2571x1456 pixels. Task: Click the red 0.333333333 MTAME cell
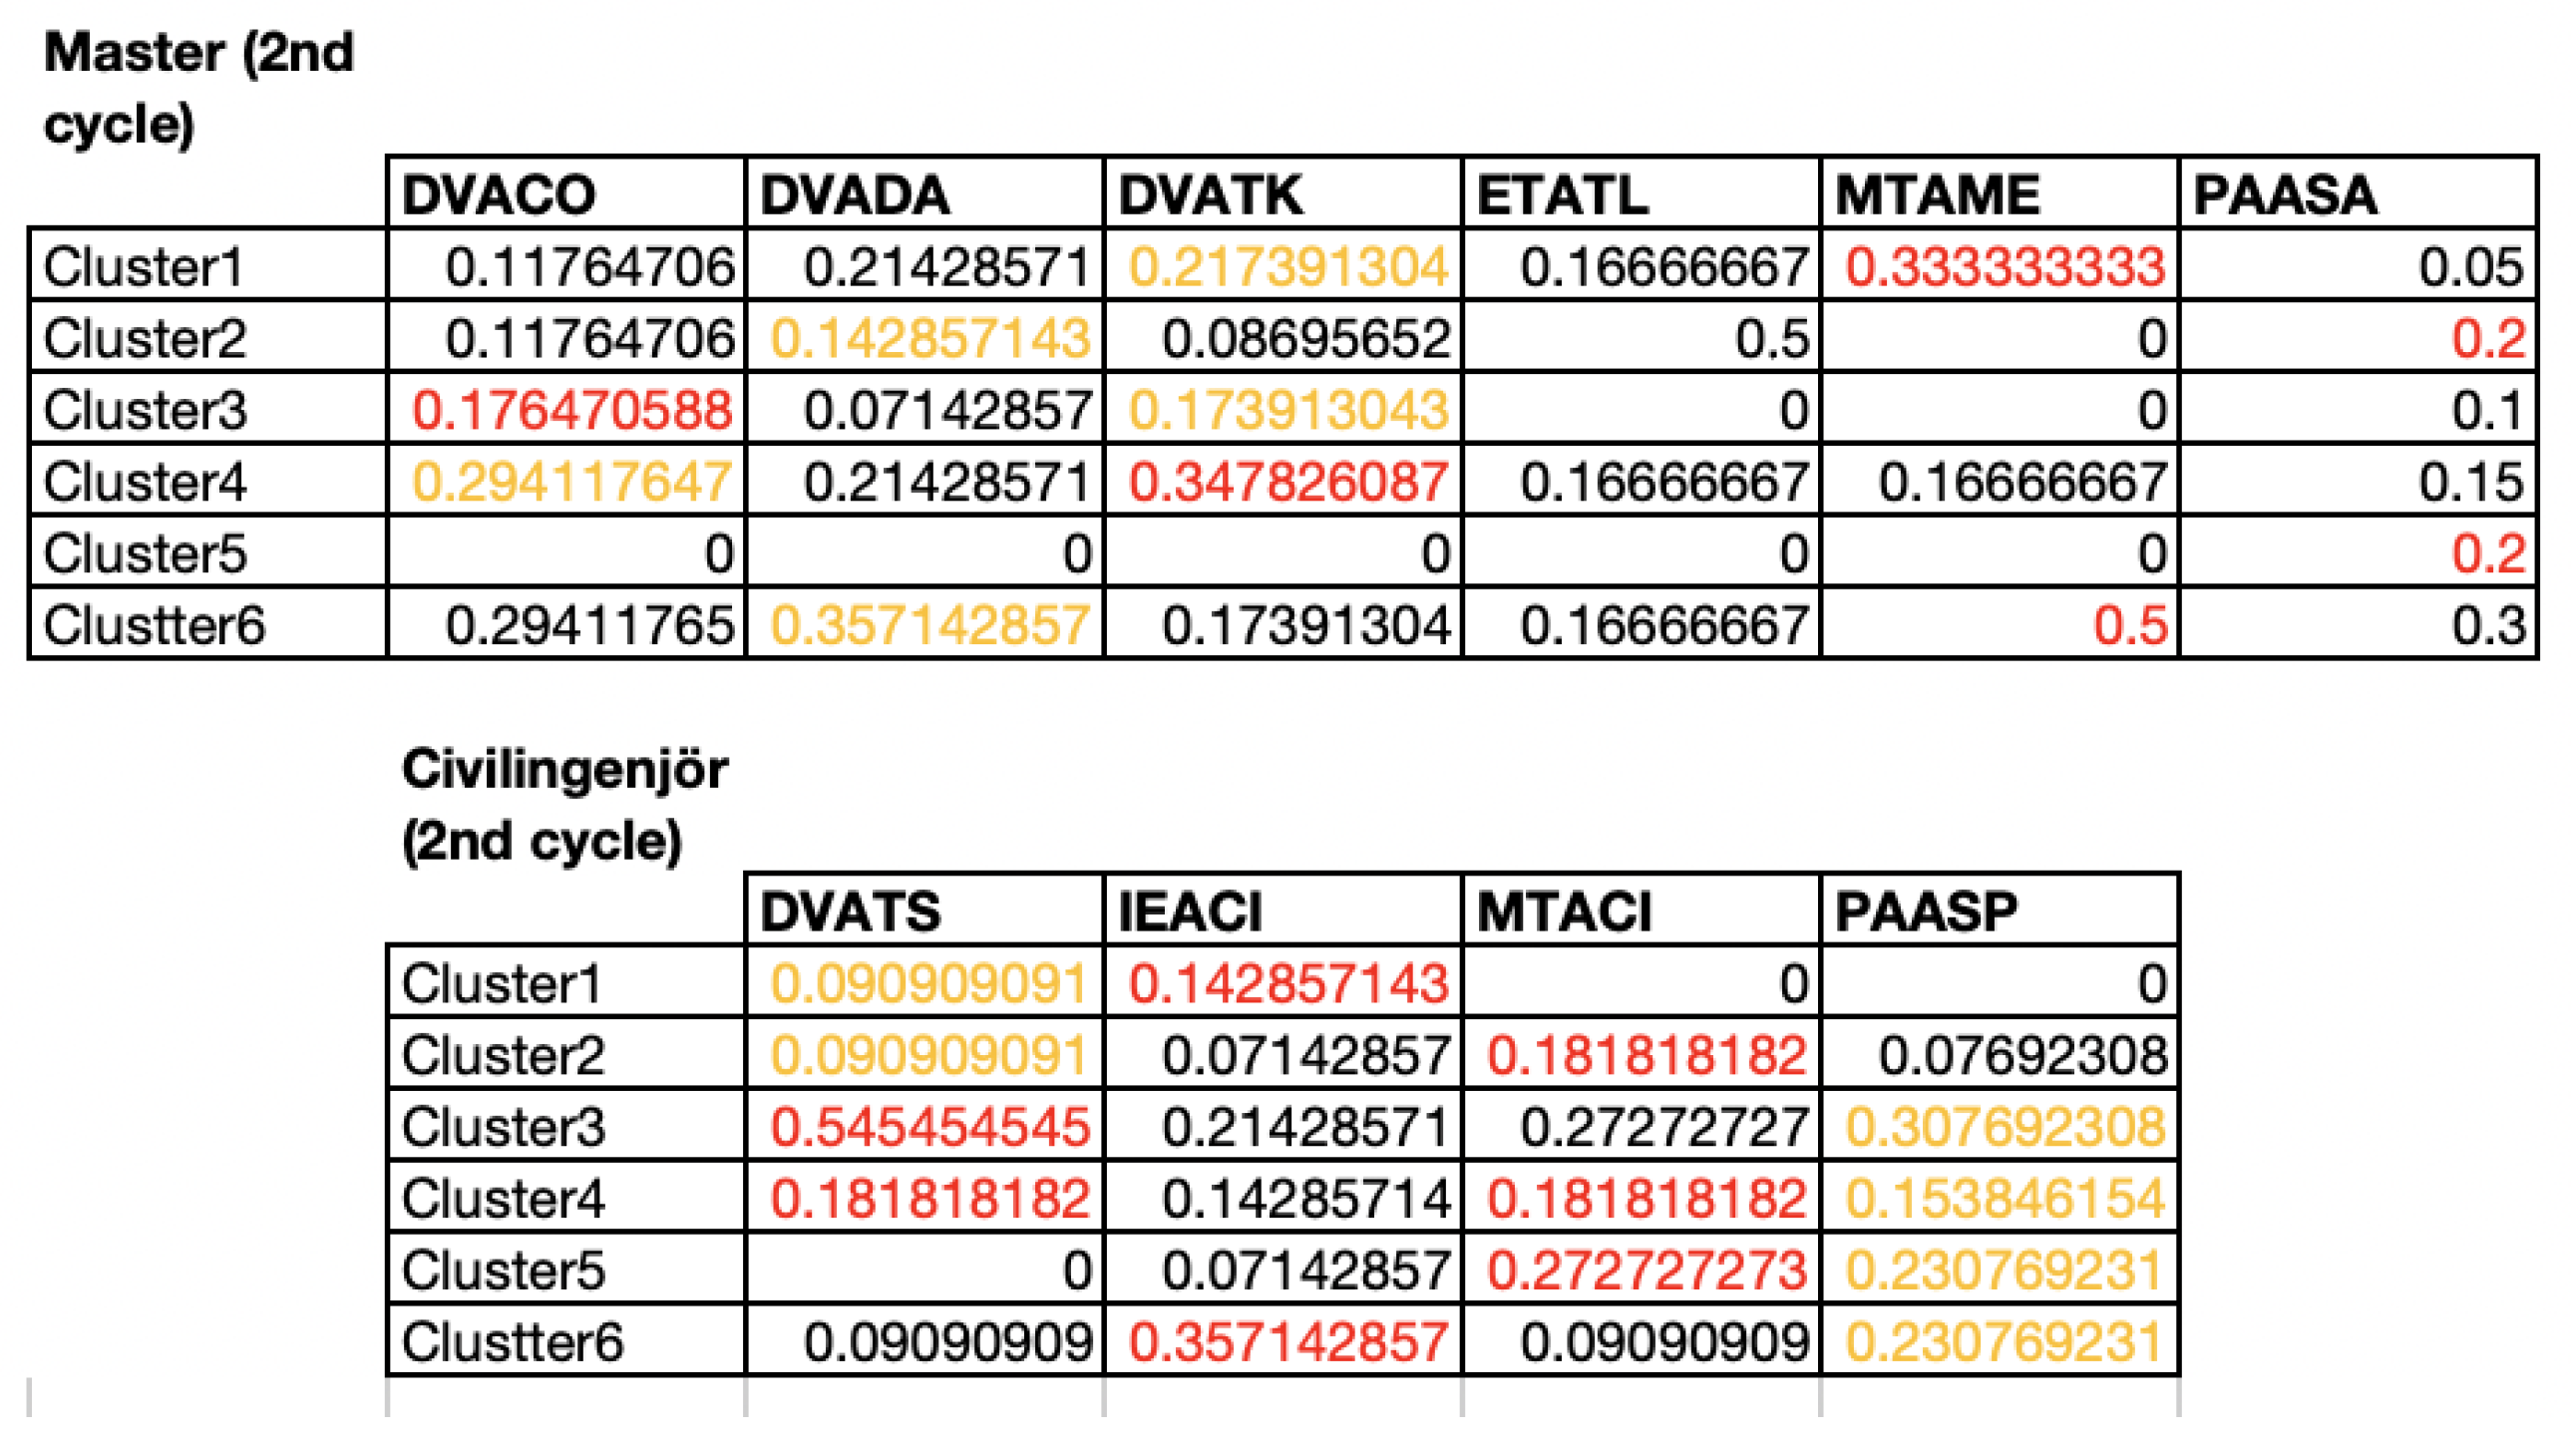[1999, 265]
